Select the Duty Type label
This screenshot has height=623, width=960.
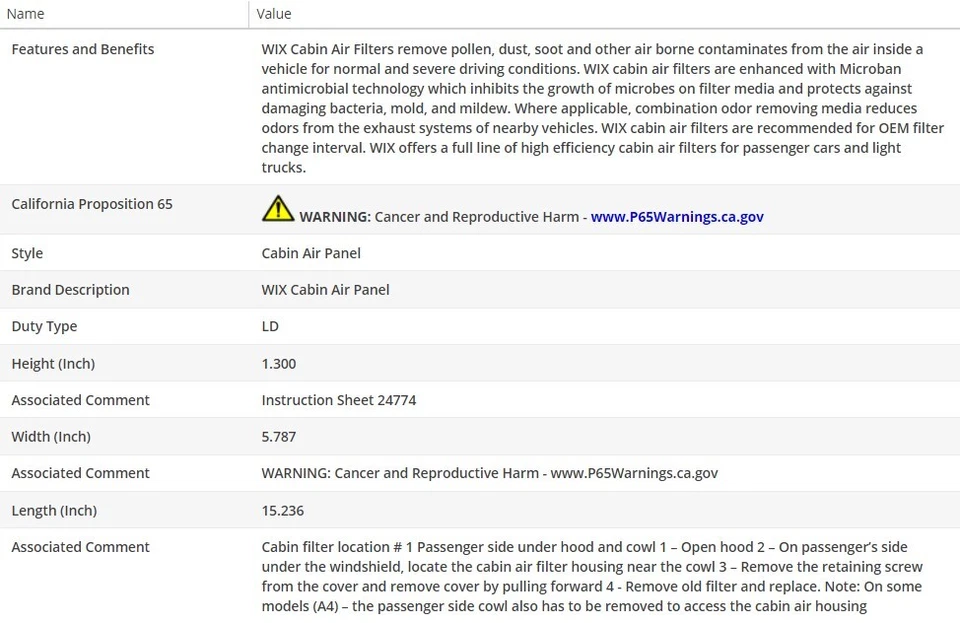pos(44,326)
